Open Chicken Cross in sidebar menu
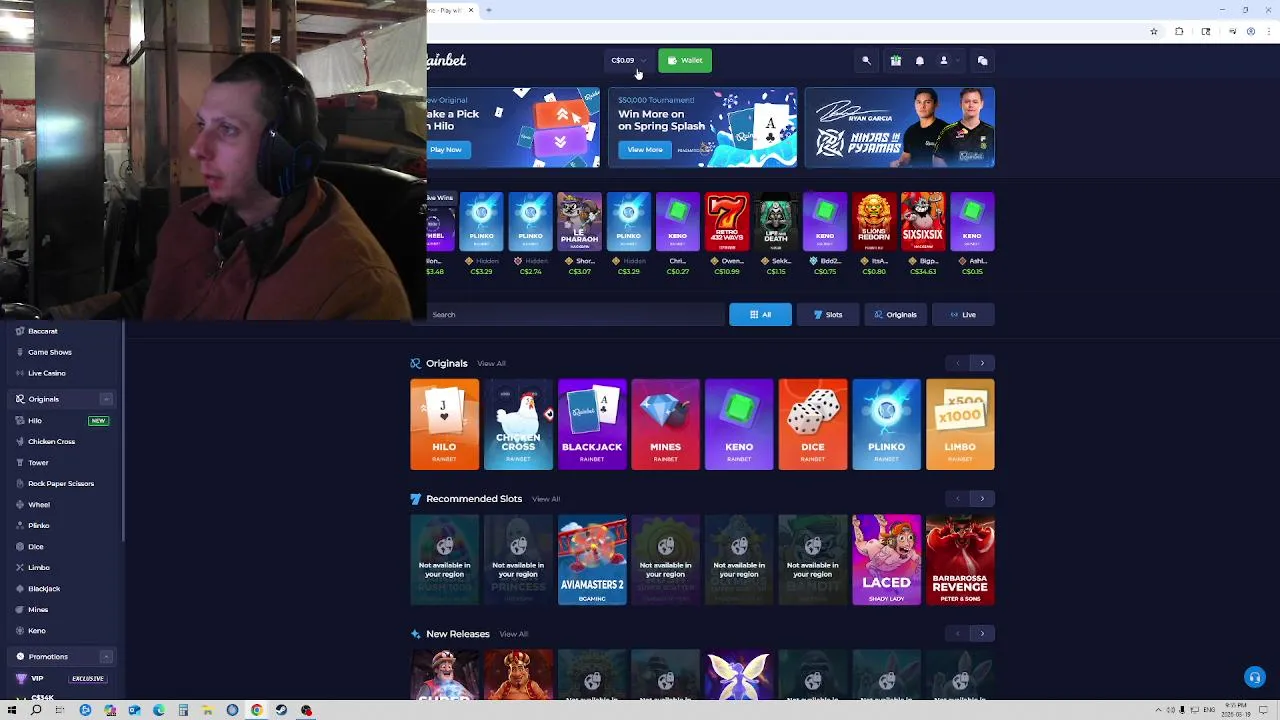 (51, 442)
